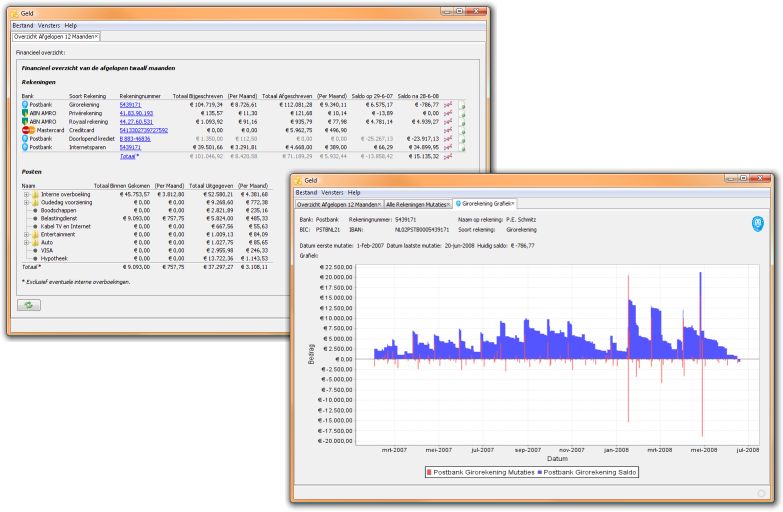This screenshot has height=512, width=783.
Task: Expand the Auto tree node
Action: pyautogui.click(x=26, y=242)
